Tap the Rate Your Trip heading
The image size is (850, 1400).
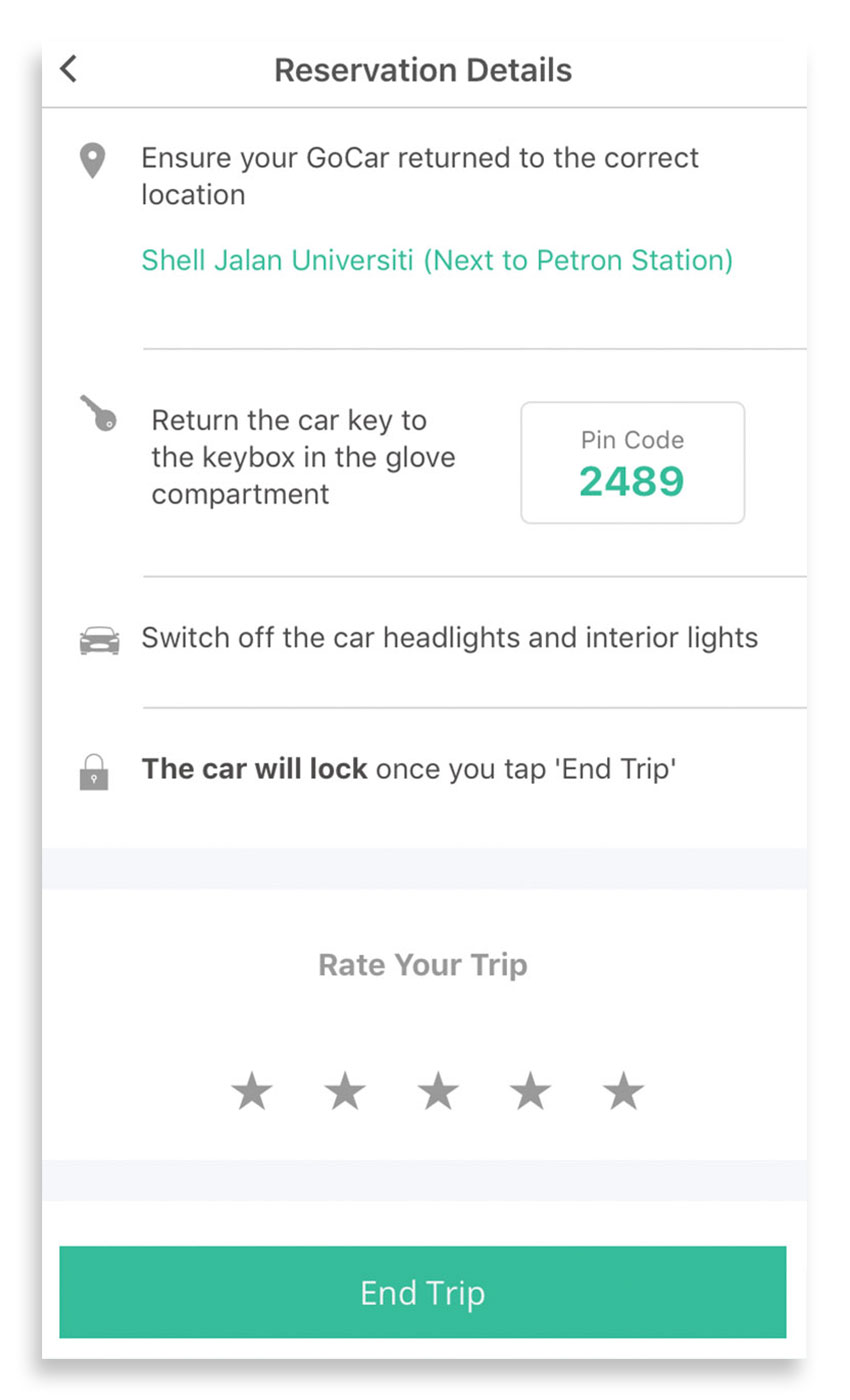423,965
